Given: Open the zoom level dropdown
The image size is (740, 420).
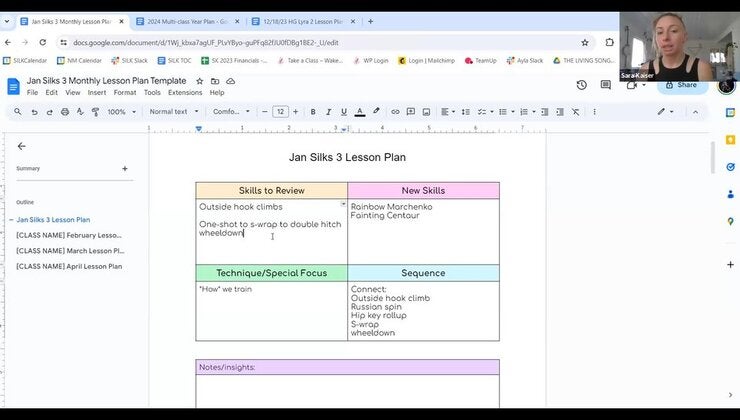Looking at the screenshot, I should 121,112.
